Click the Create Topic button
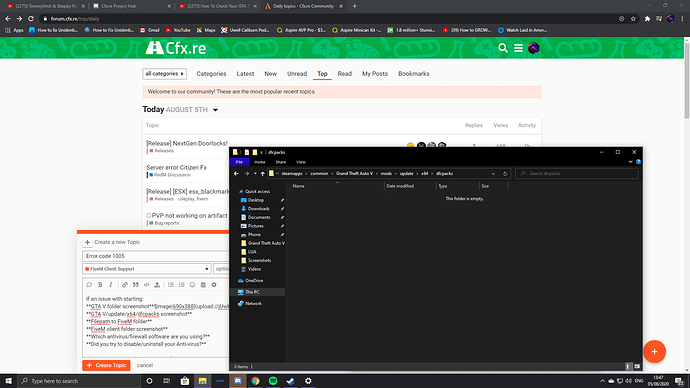The height and width of the screenshot is (388, 690). [x=106, y=365]
